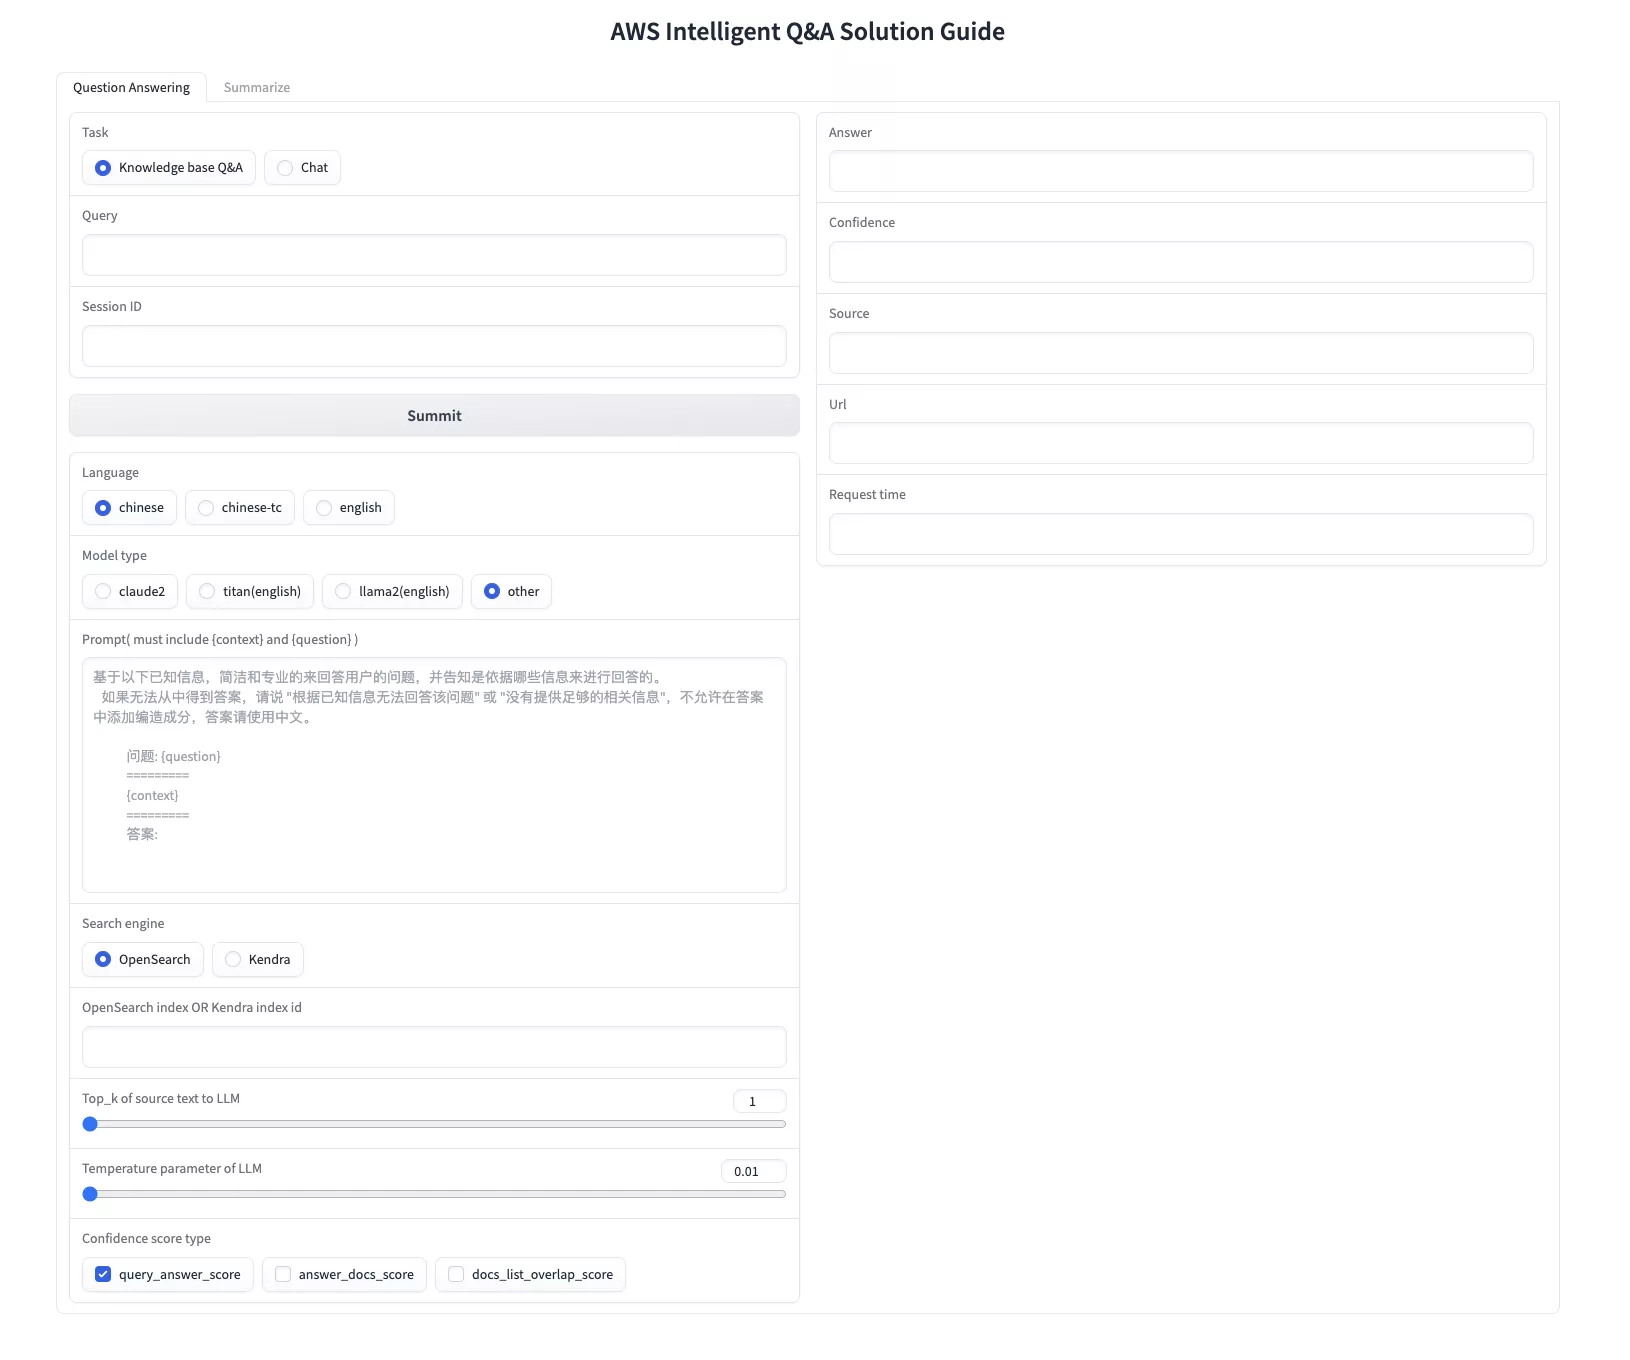Click the Top_k slider handle
This screenshot has width=1630, height=1360.
tap(90, 1124)
